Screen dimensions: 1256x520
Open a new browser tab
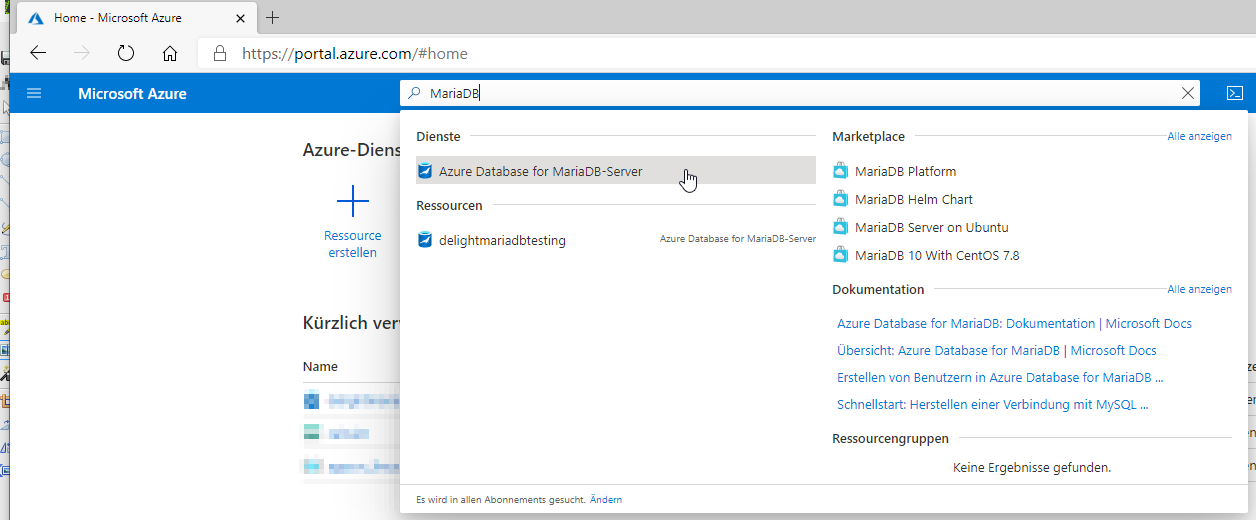(x=272, y=18)
